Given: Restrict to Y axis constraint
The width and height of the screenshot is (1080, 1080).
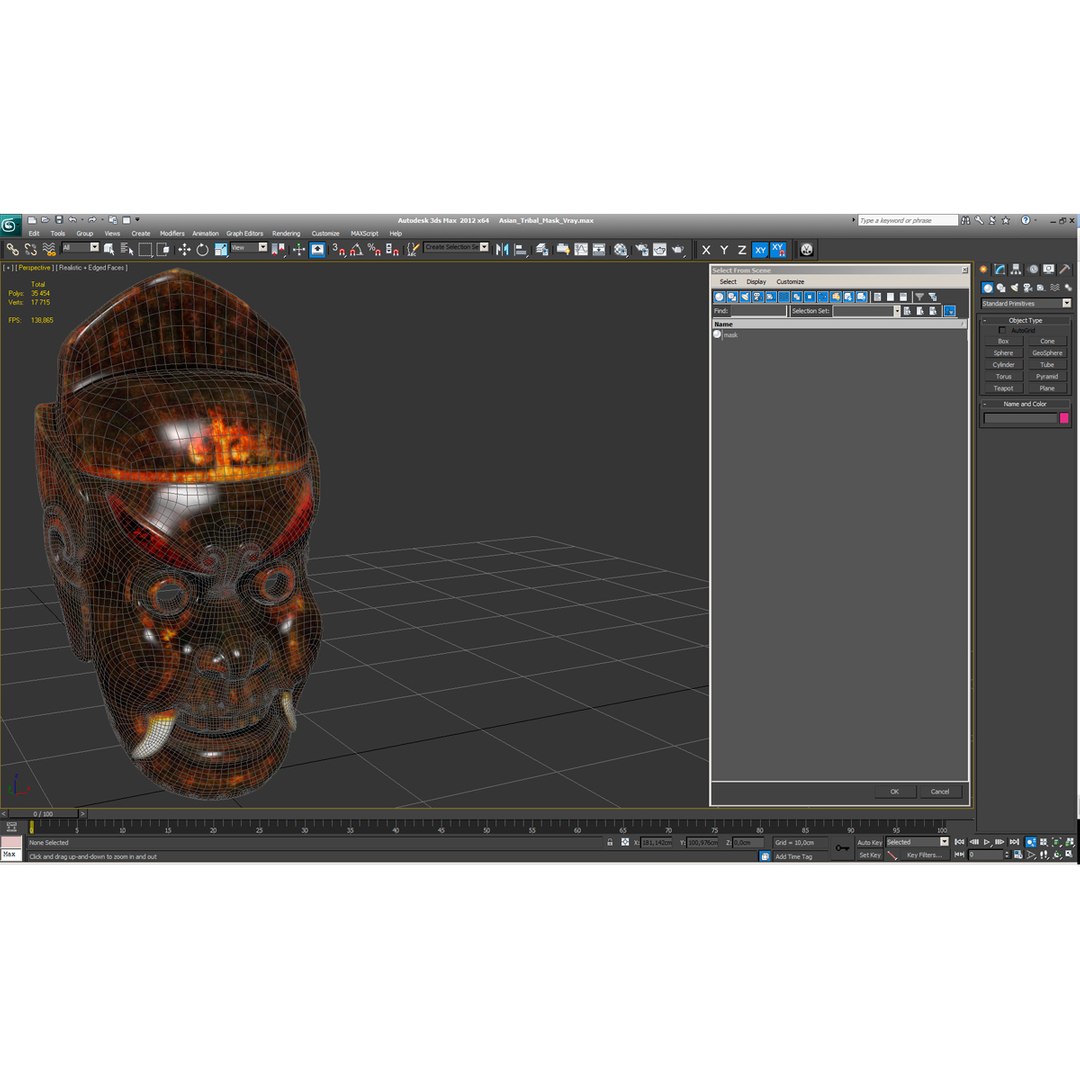Looking at the screenshot, I should (x=724, y=250).
